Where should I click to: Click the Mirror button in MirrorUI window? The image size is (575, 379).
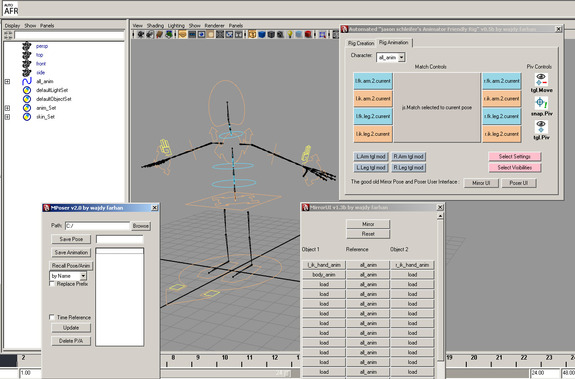coord(368,224)
